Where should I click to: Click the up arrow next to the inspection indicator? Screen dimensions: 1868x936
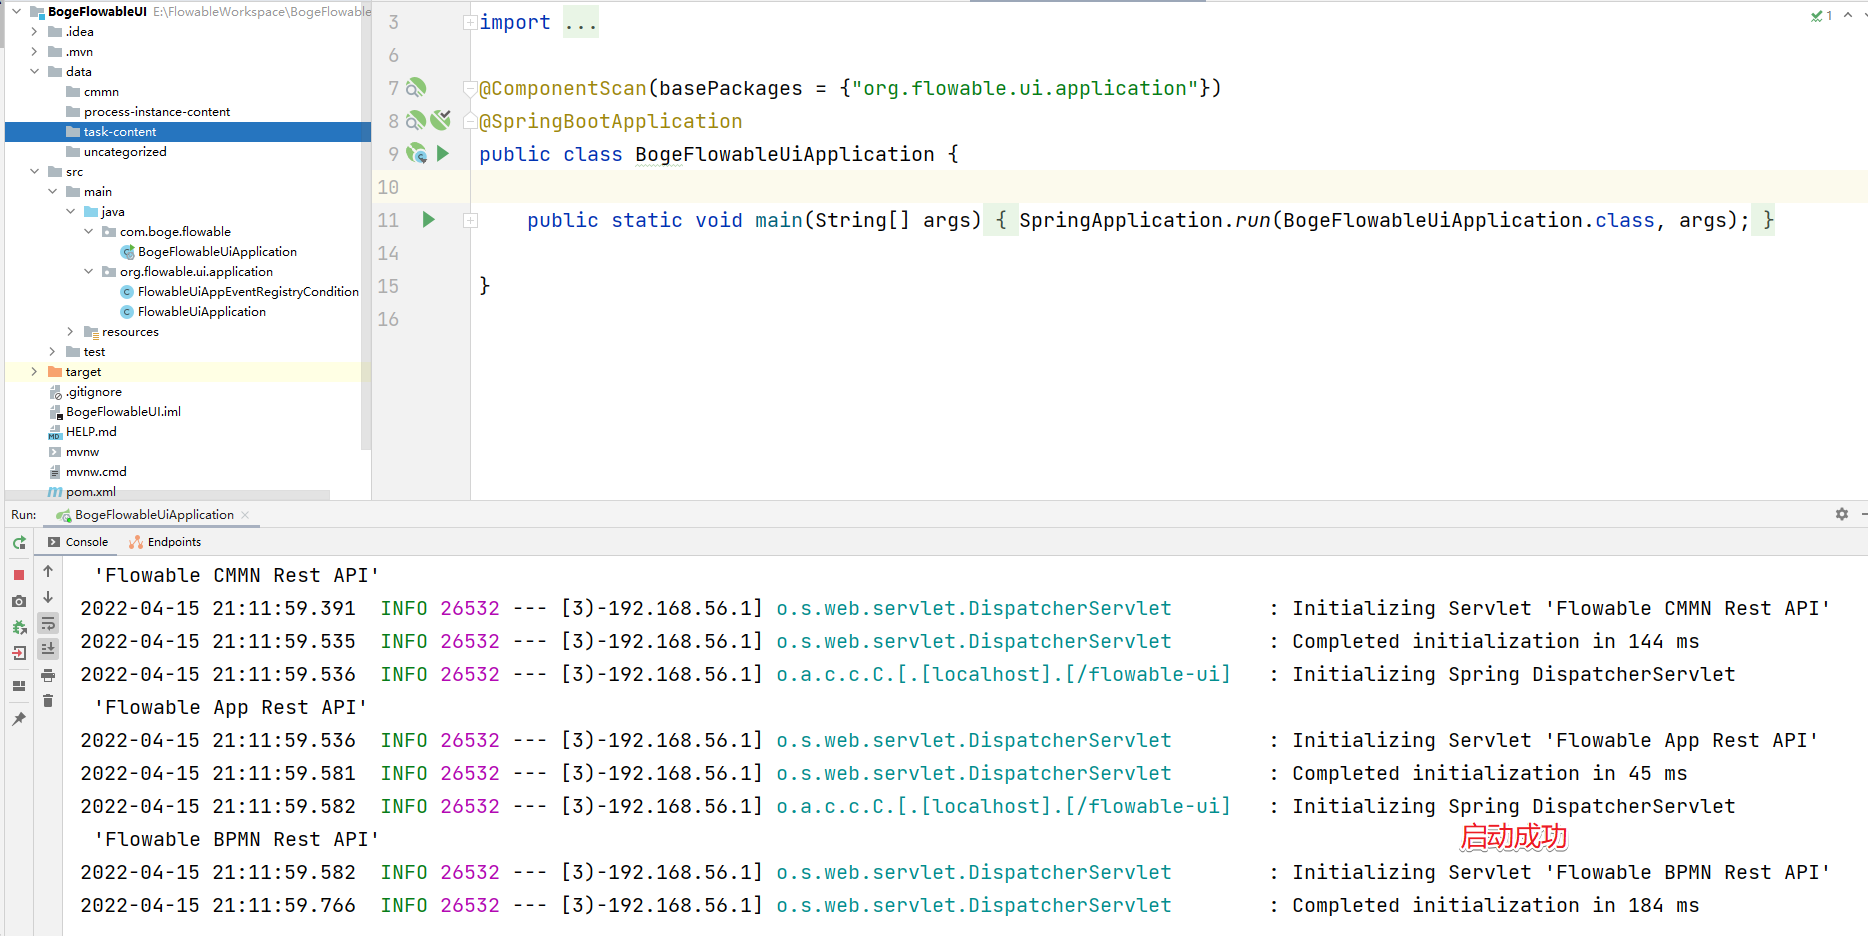click(1848, 15)
